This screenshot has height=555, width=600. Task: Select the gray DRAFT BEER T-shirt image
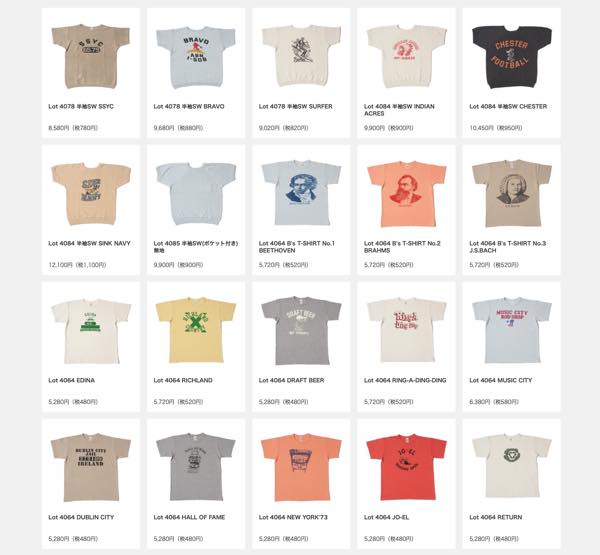301,331
